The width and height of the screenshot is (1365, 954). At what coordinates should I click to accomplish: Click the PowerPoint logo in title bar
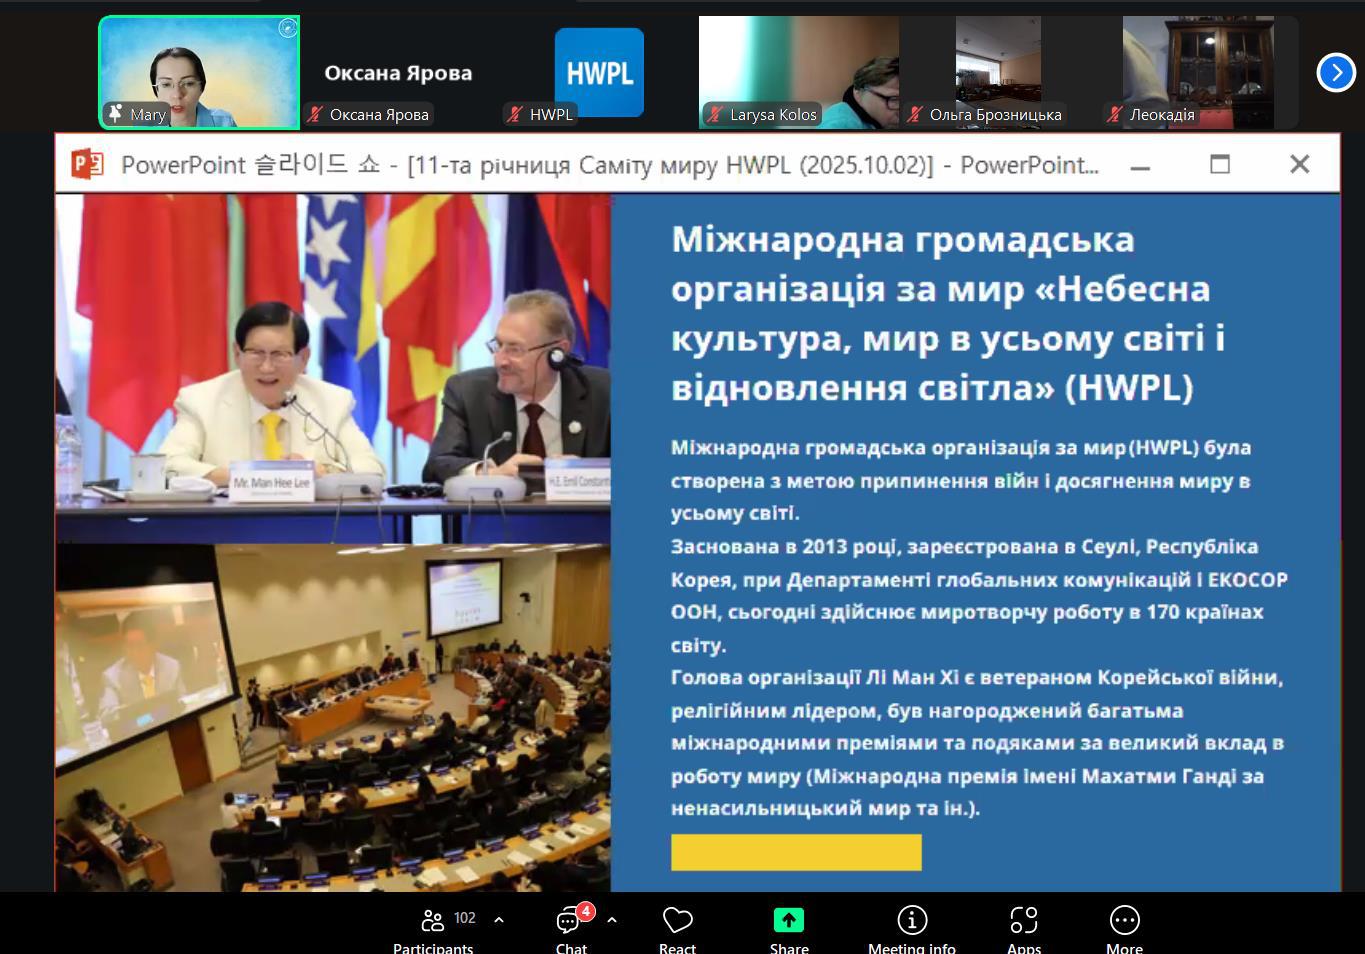(87, 164)
